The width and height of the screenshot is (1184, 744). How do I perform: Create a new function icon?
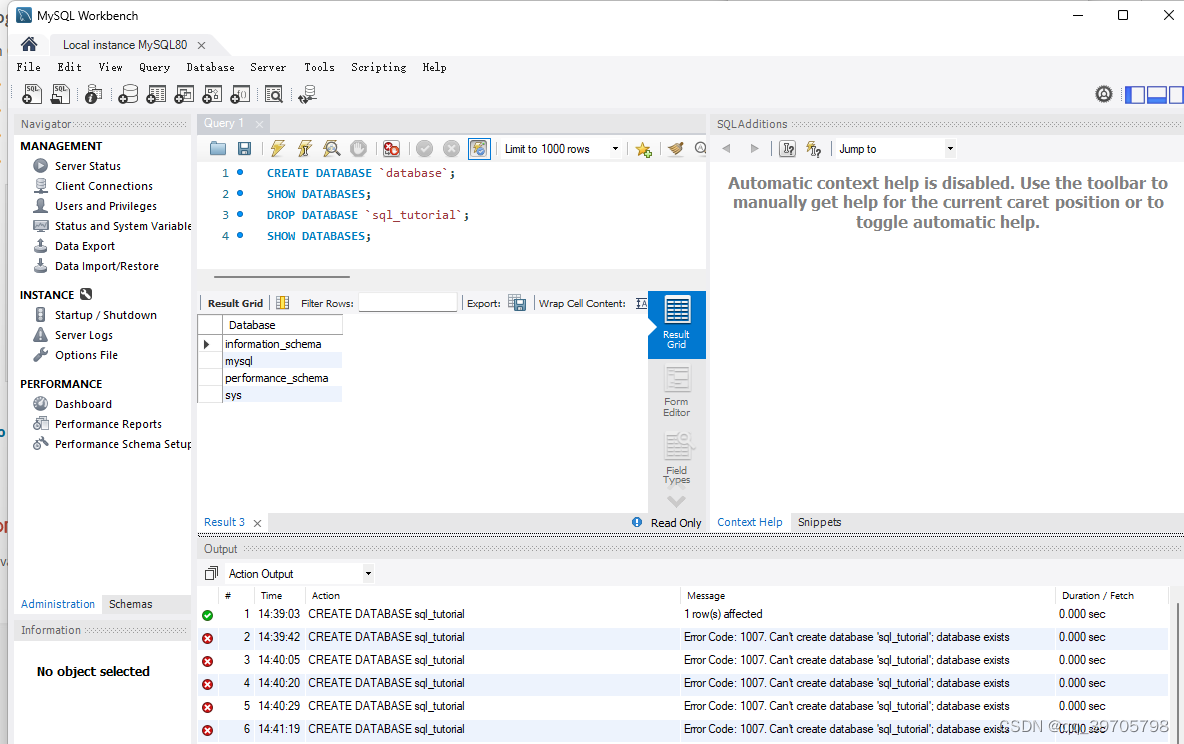[240, 94]
